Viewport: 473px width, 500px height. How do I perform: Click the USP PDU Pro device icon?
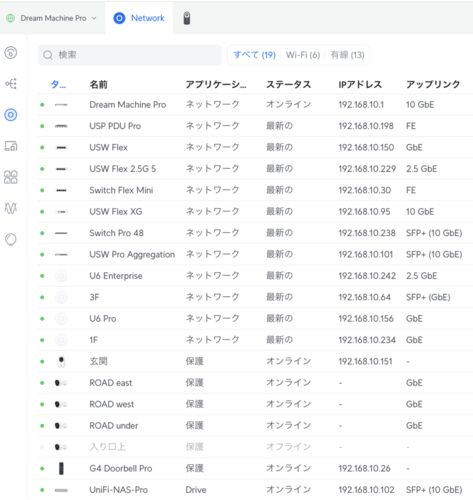[61, 126]
